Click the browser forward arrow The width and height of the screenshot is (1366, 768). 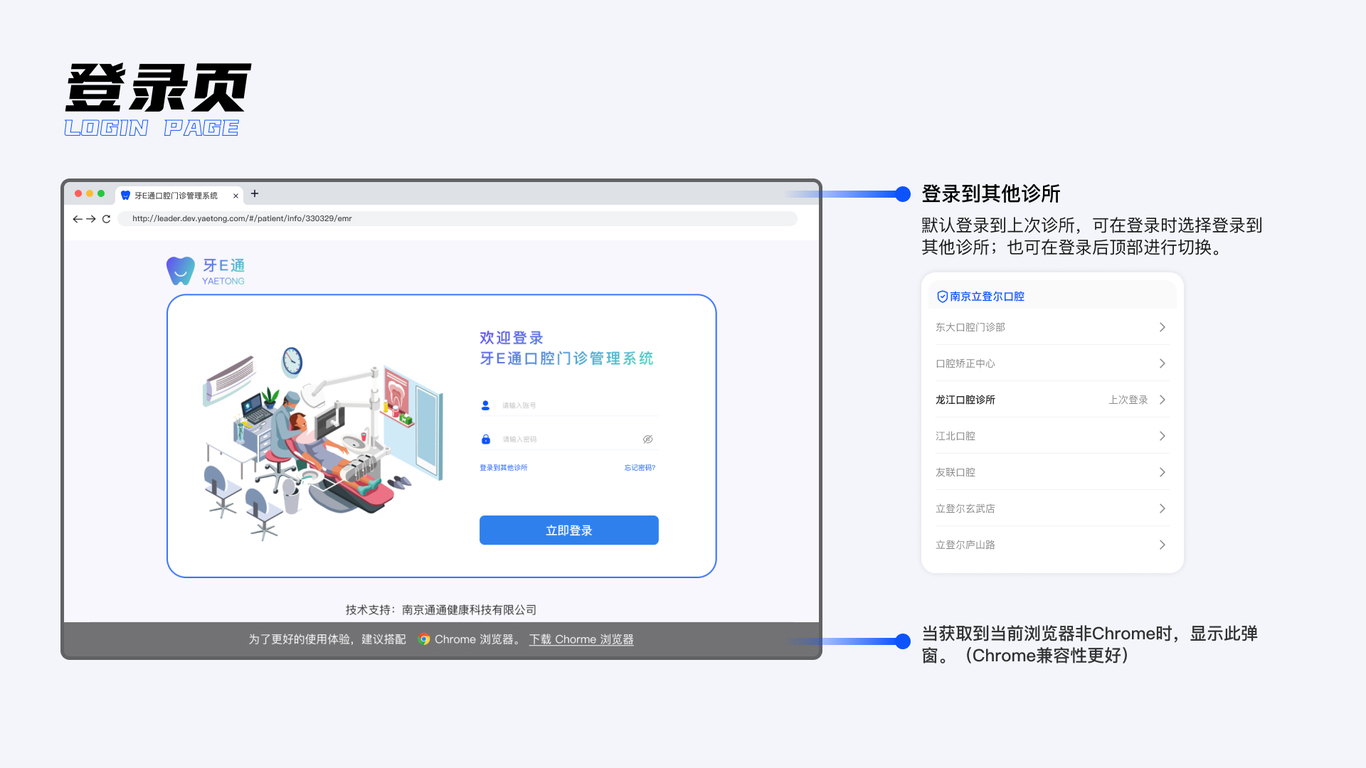[91, 219]
